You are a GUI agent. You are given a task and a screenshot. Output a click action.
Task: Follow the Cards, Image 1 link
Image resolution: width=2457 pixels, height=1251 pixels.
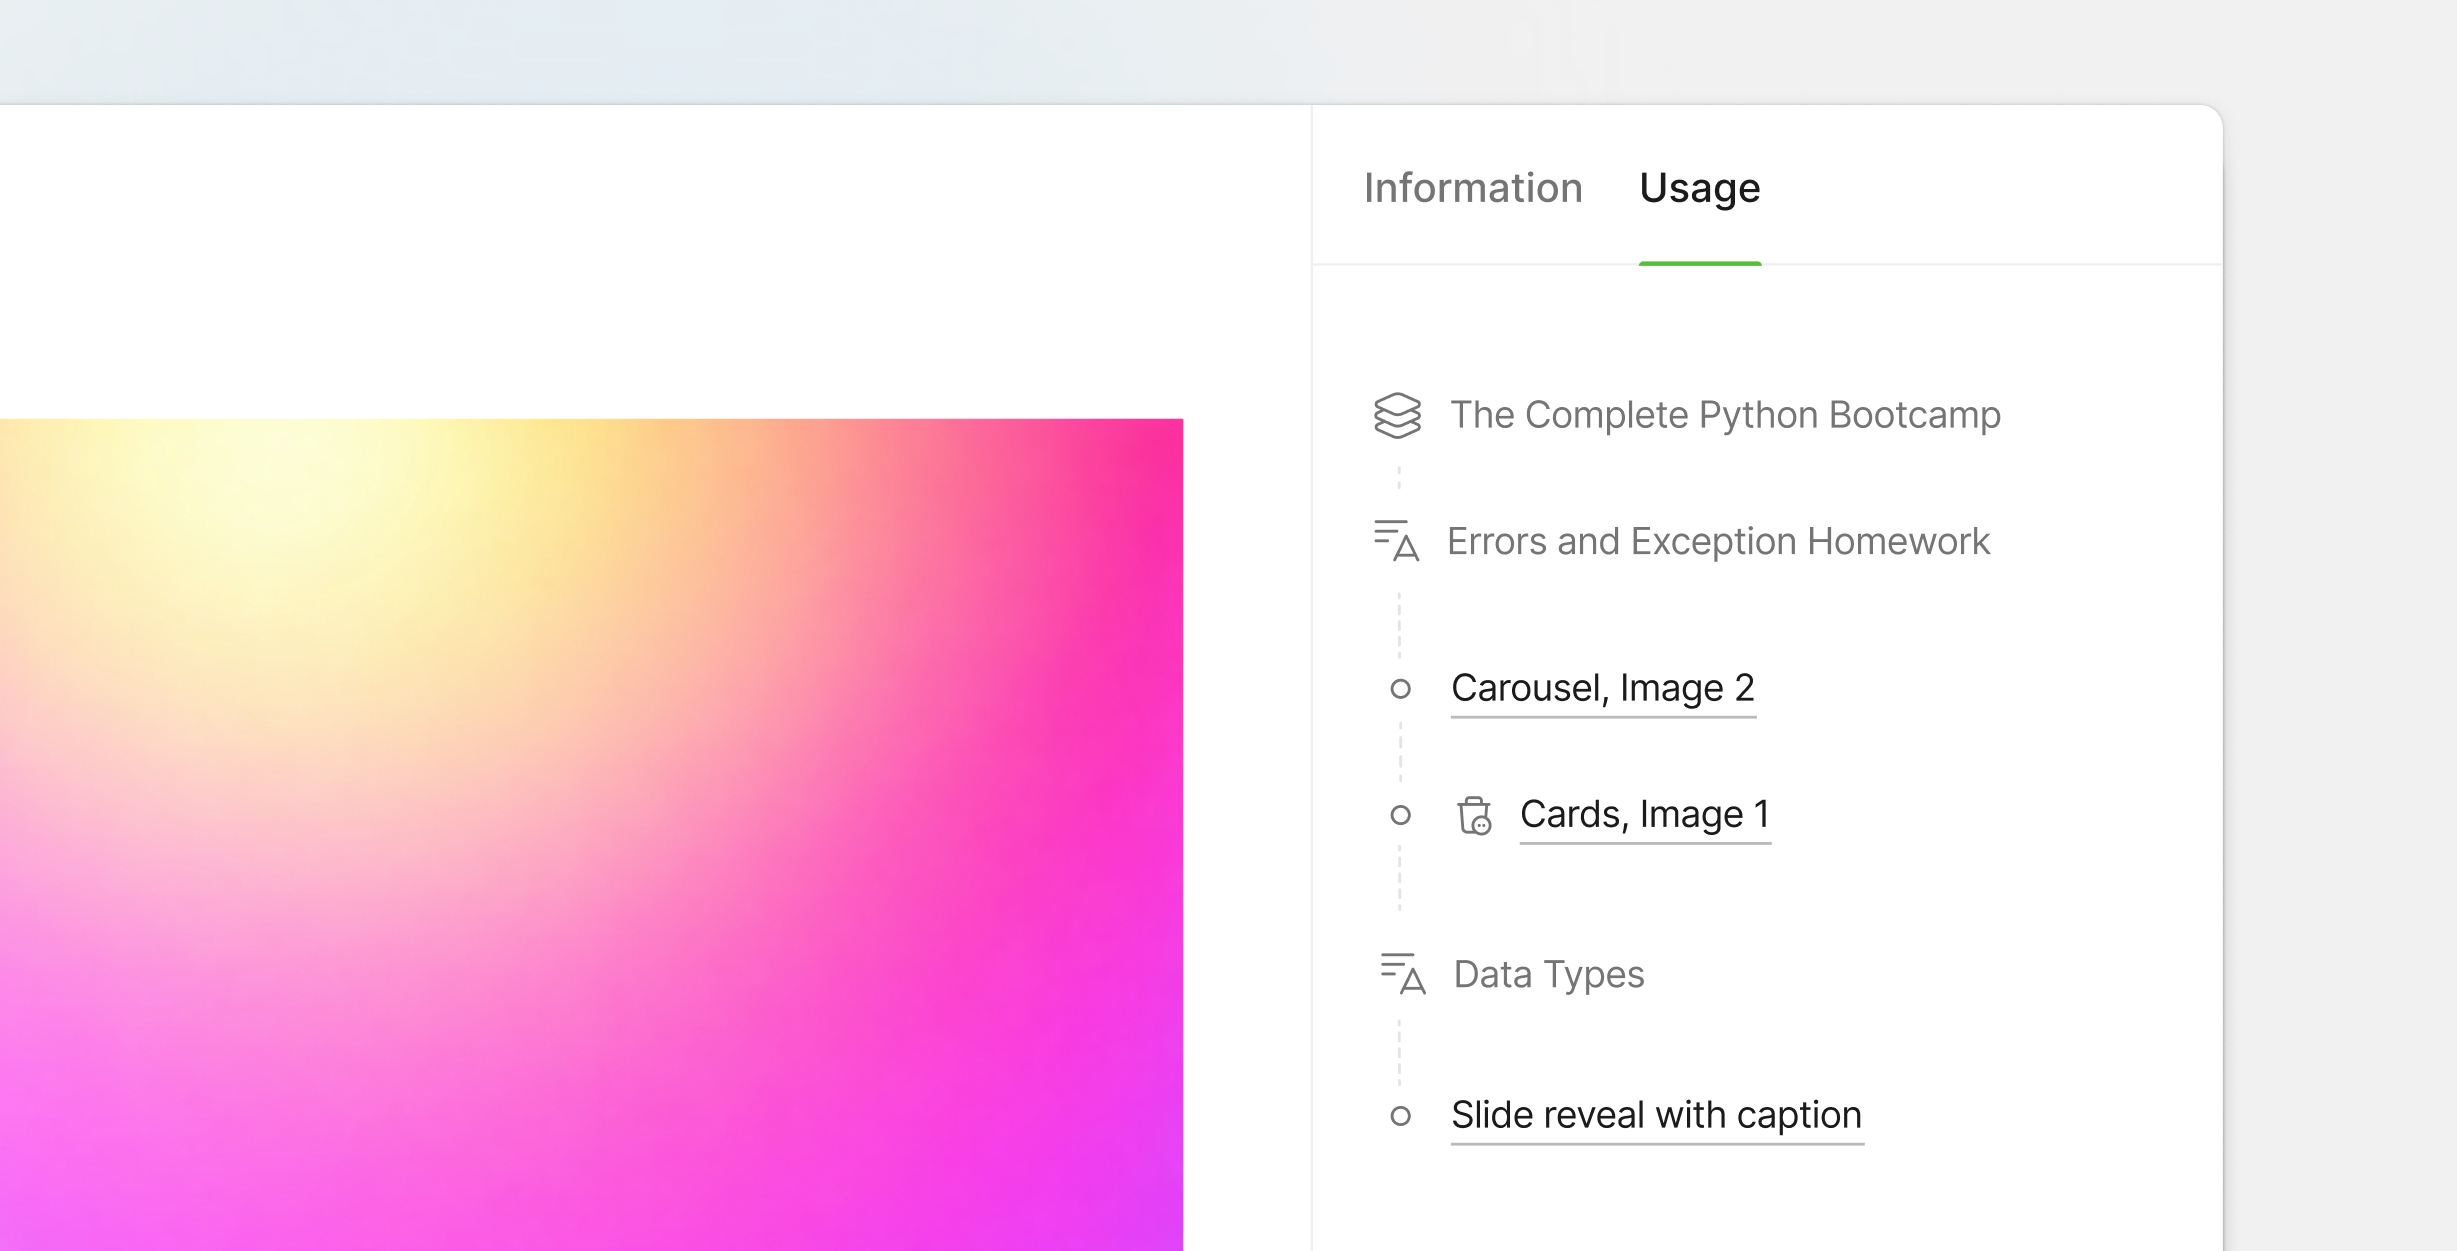(x=1644, y=814)
